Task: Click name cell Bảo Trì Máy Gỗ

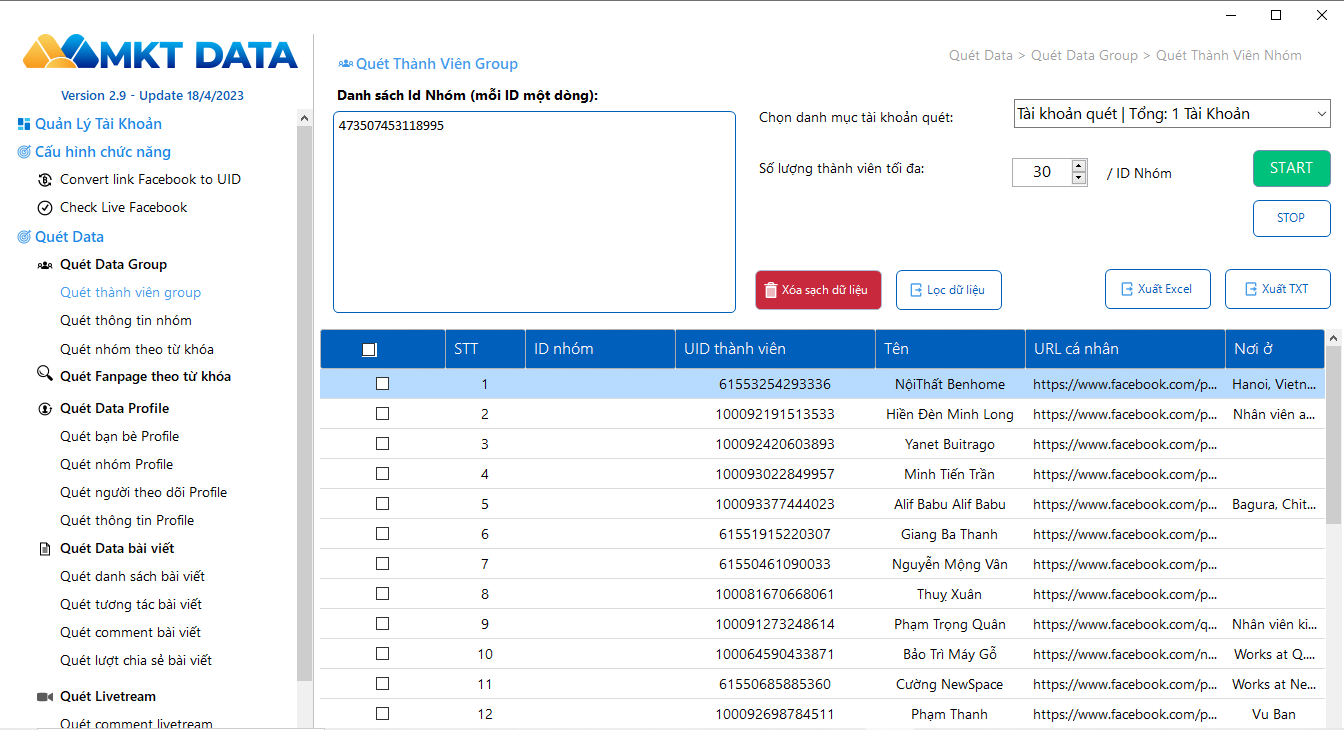Action: (x=950, y=654)
